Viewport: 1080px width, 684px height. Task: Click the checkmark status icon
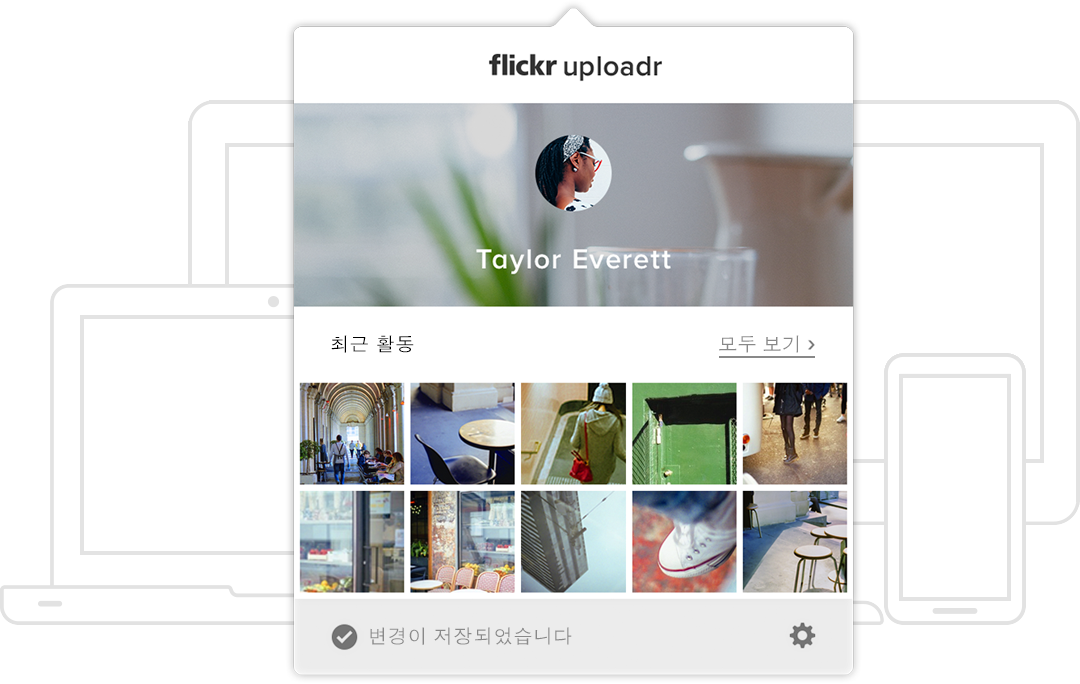[344, 636]
